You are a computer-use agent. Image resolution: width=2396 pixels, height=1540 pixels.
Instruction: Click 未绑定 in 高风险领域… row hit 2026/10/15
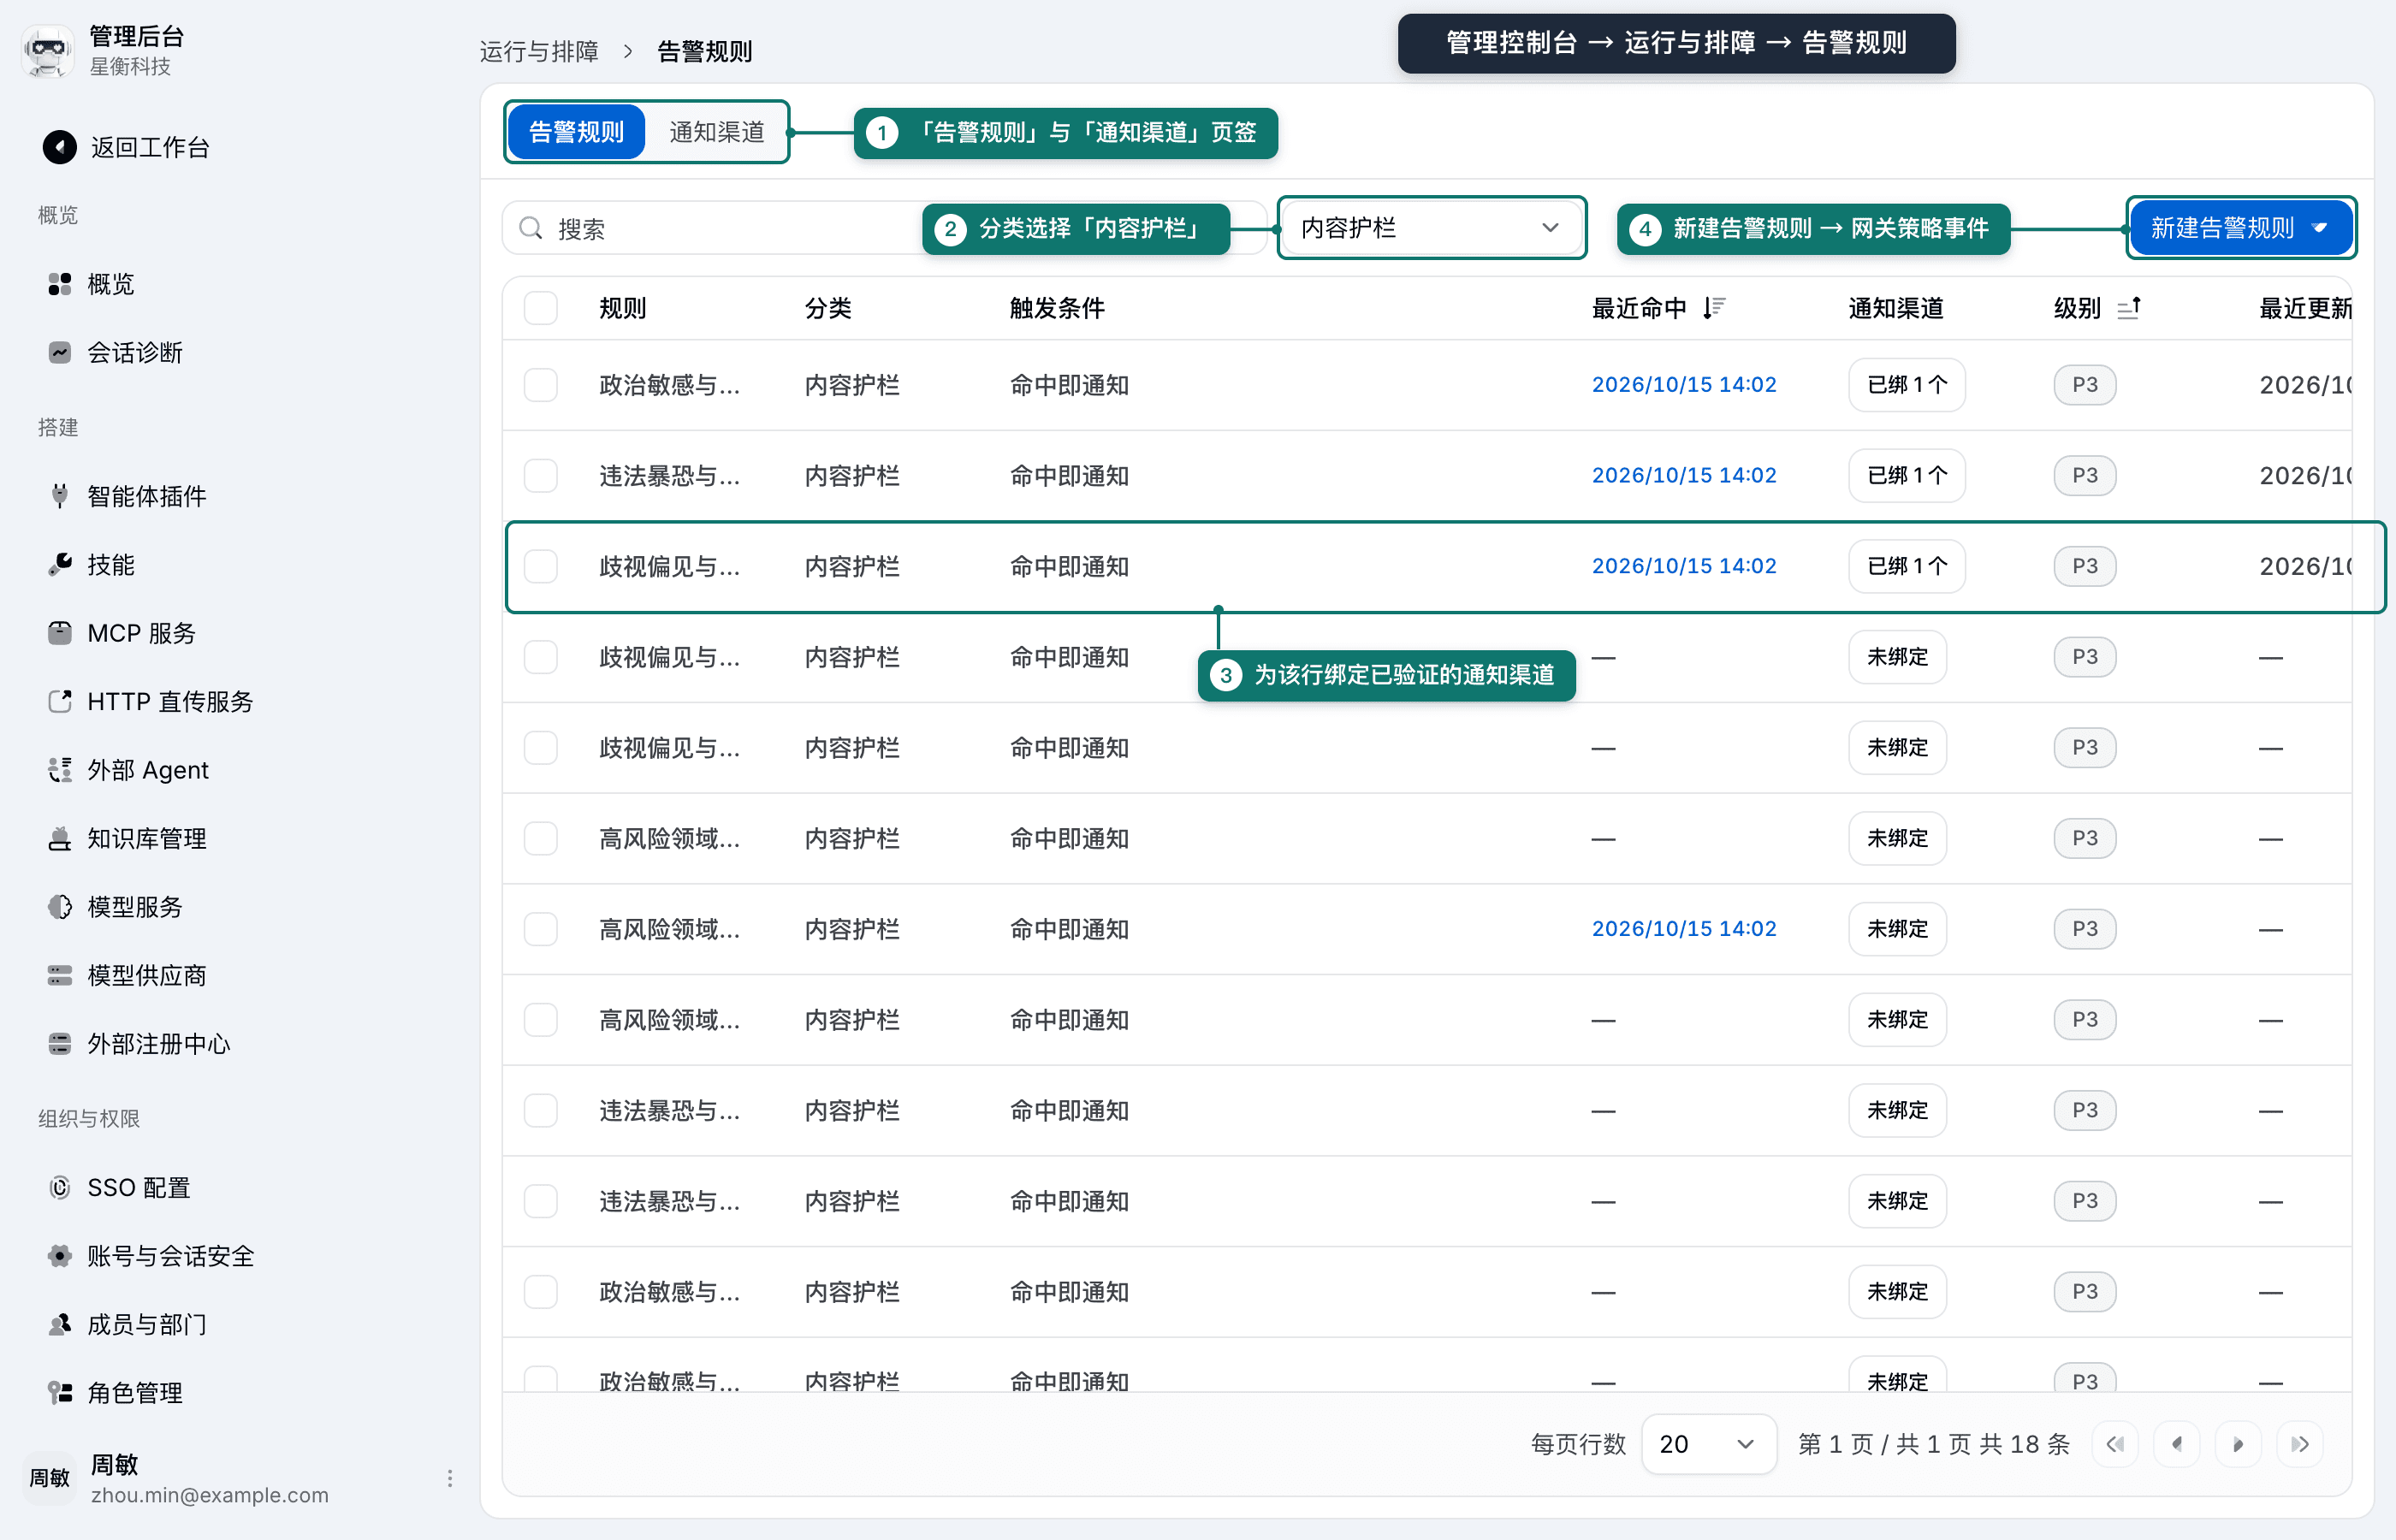[1897, 929]
